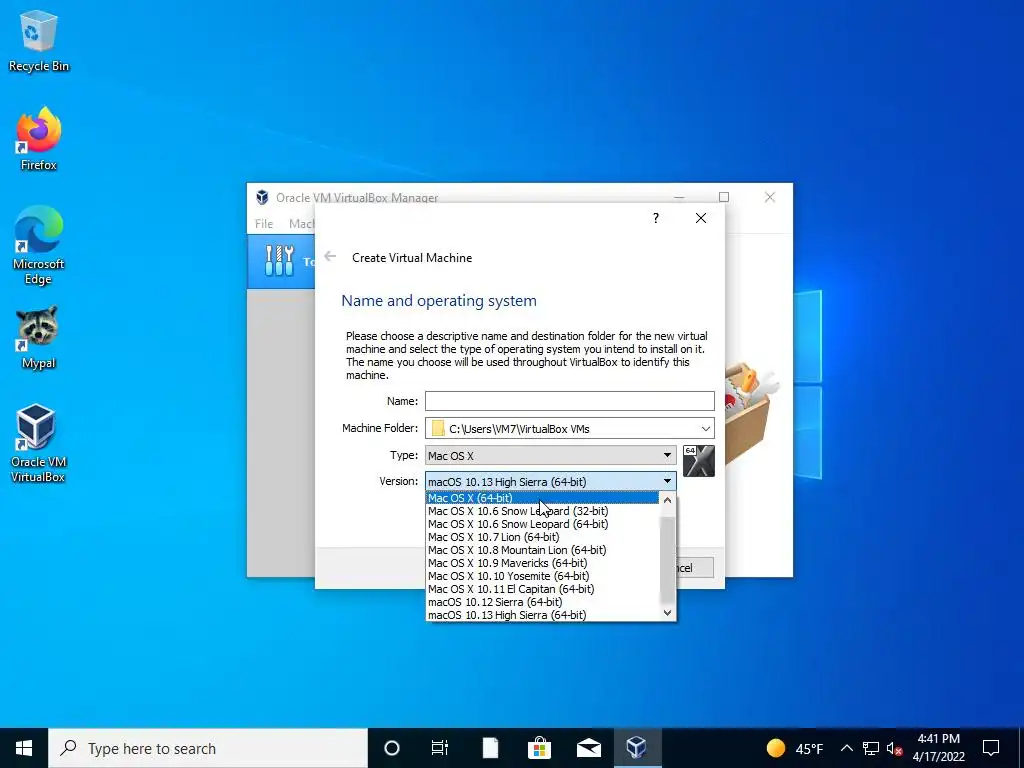Click the Mac OS X 64-bit OS icon
The image size is (1024, 768).
699,461
